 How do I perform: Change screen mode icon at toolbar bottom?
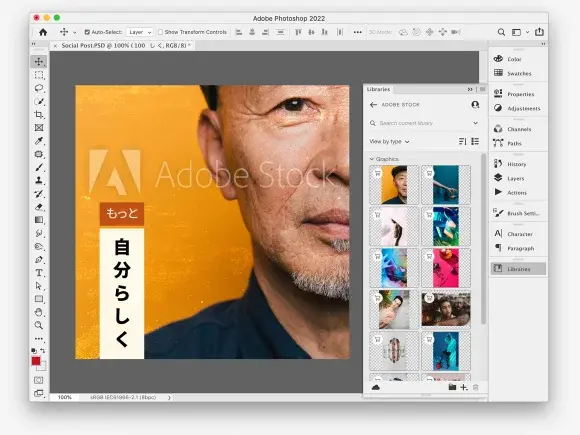pyautogui.click(x=38, y=393)
